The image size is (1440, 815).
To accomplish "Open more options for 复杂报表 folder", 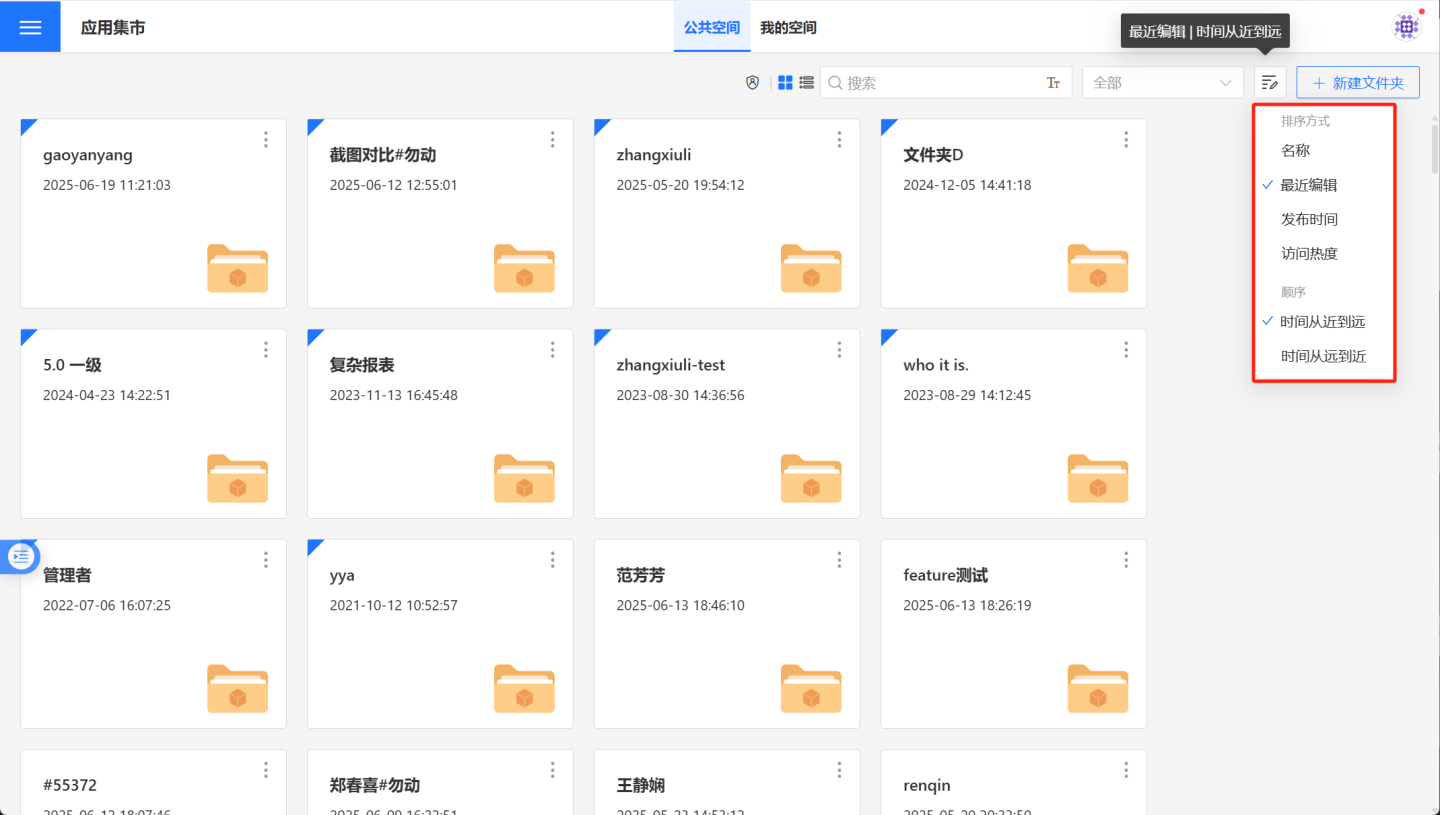I will (553, 350).
